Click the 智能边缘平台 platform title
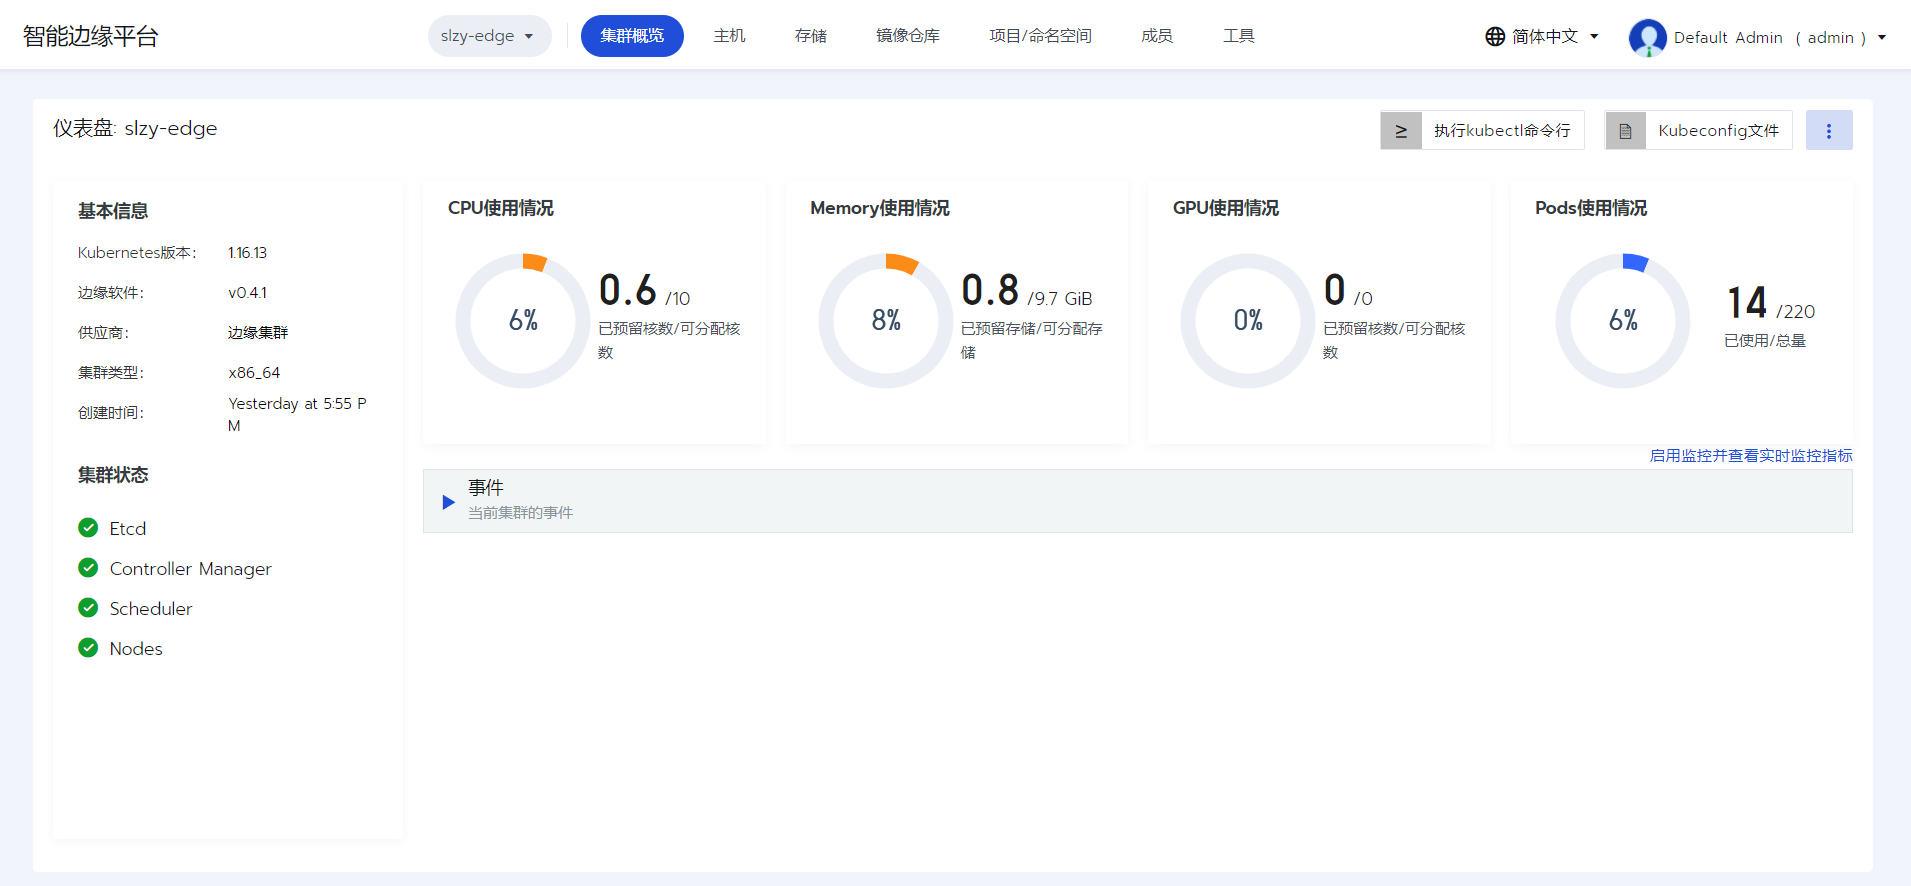The image size is (1911, 886). pyautogui.click(x=91, y=37)
